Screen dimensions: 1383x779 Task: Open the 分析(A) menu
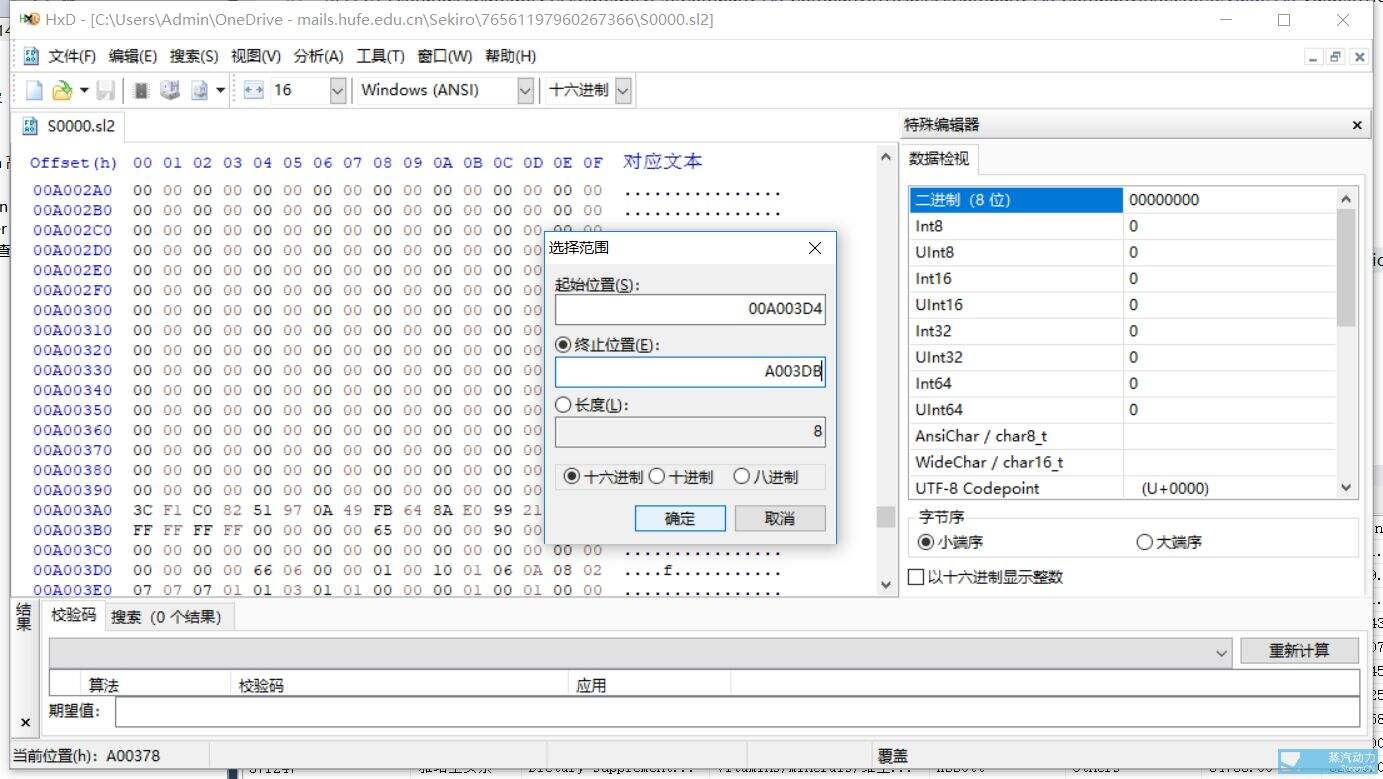tap(318, 56)
